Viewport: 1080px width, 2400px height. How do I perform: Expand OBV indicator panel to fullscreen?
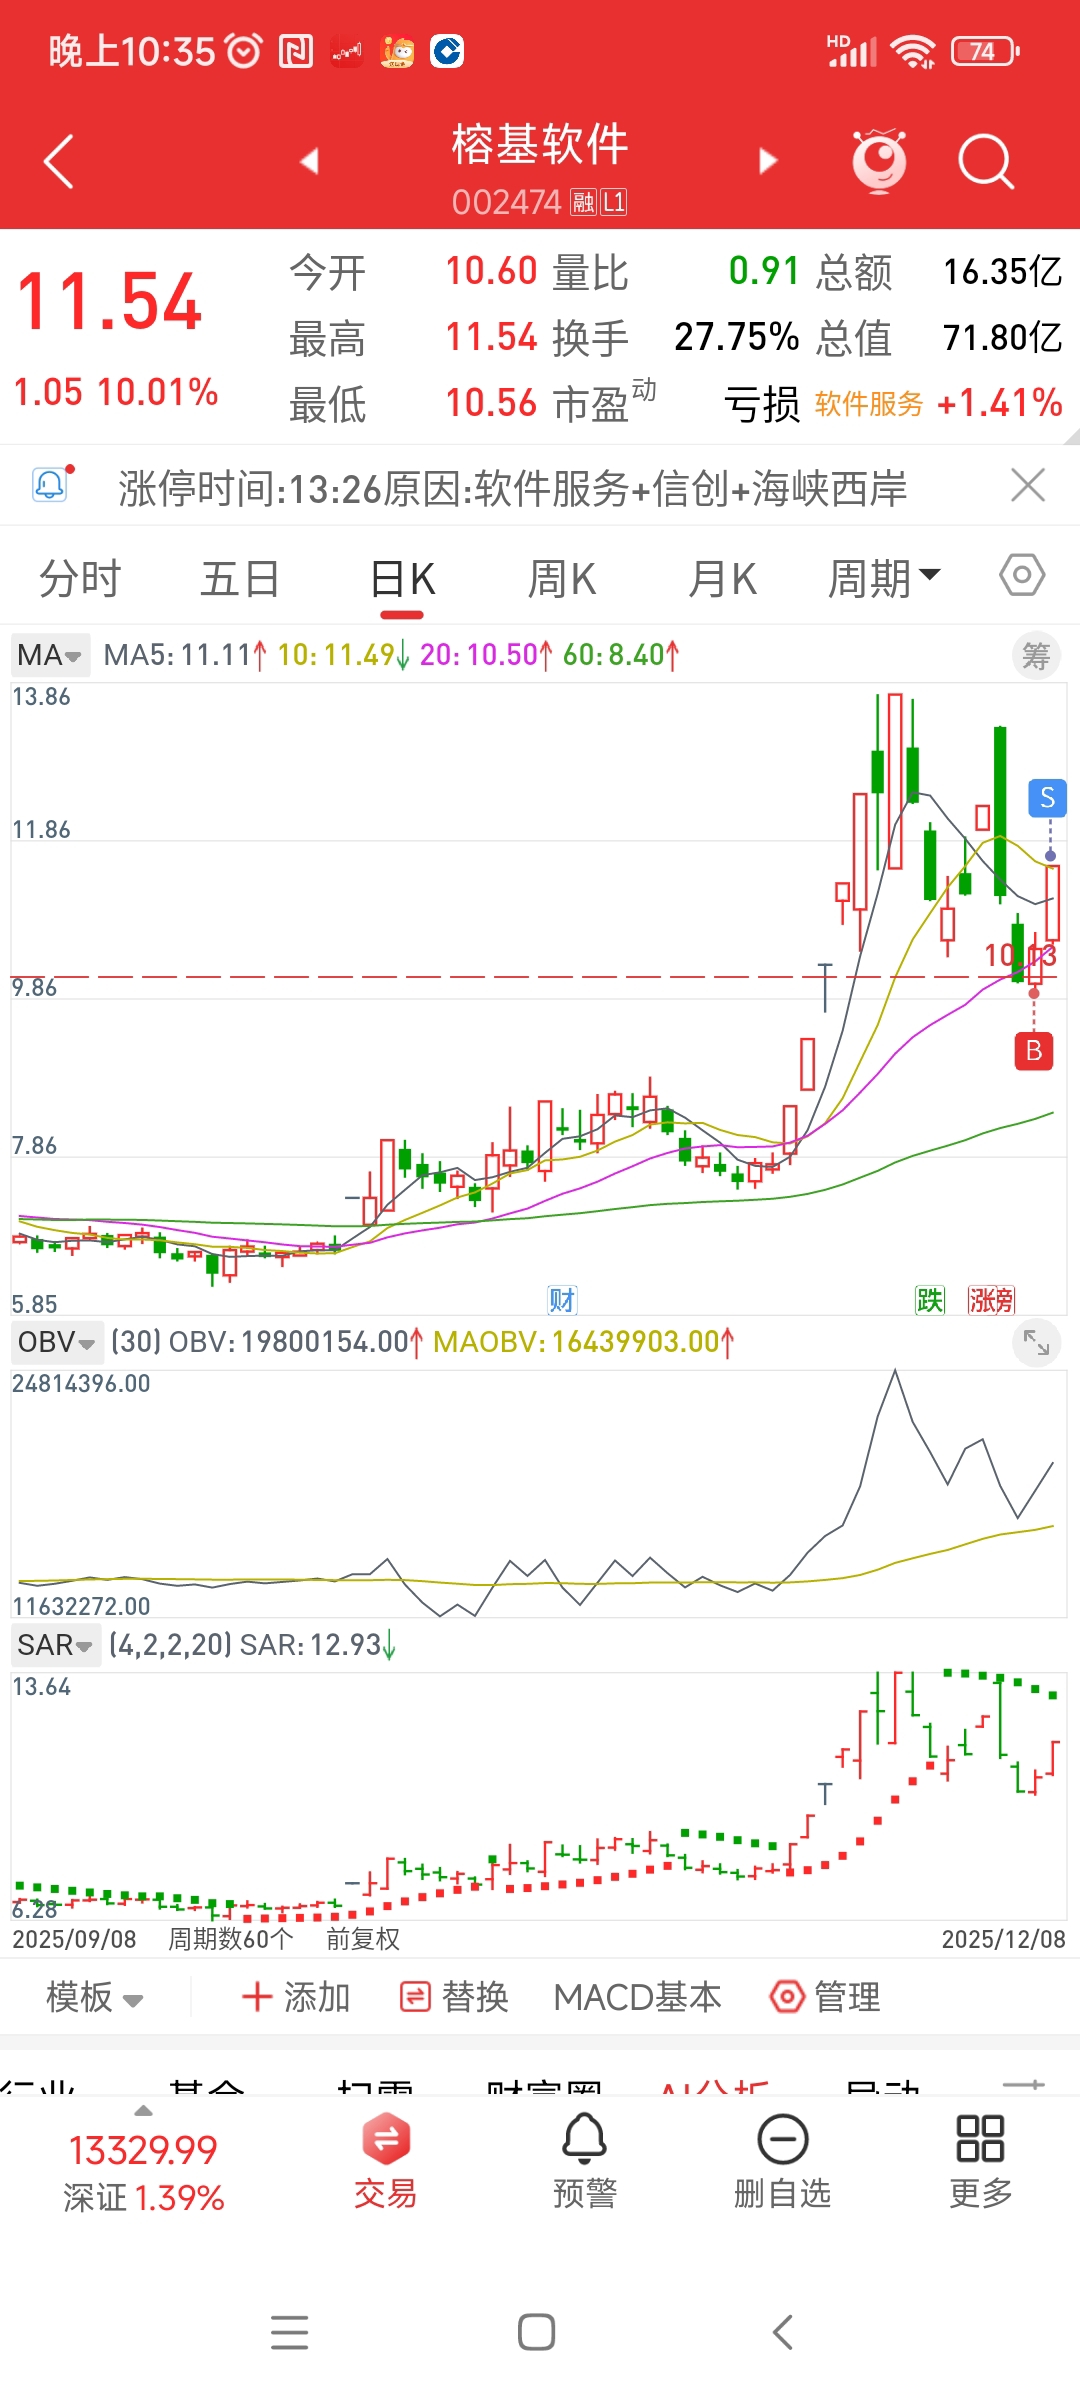(1036, 1343)
